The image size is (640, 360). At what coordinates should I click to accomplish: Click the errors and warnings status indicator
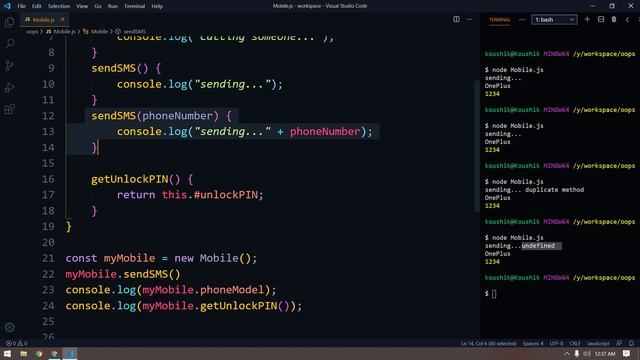point(17,343)
